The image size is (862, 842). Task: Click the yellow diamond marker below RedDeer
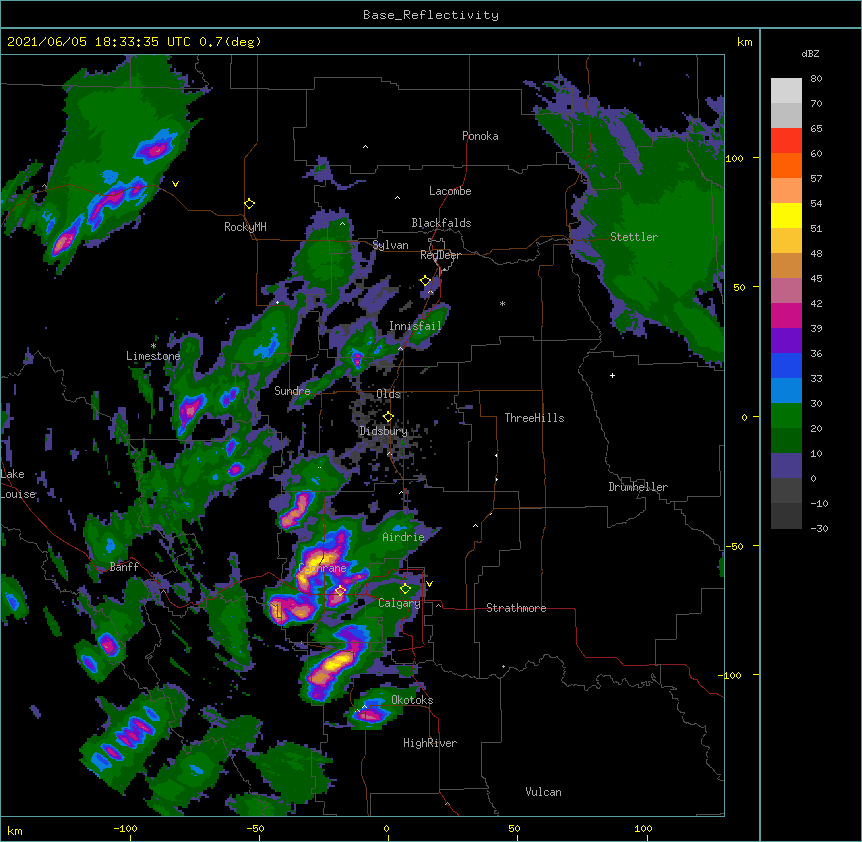[x=426, y=281]
